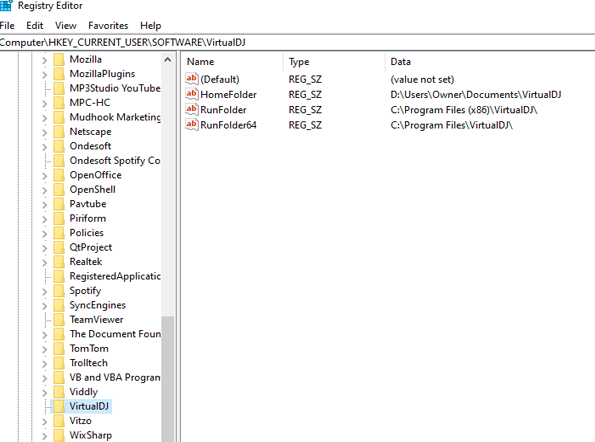Click the Registry Editor title bar icon
This screenshot has width=595, height=442.
pos(6,6)
